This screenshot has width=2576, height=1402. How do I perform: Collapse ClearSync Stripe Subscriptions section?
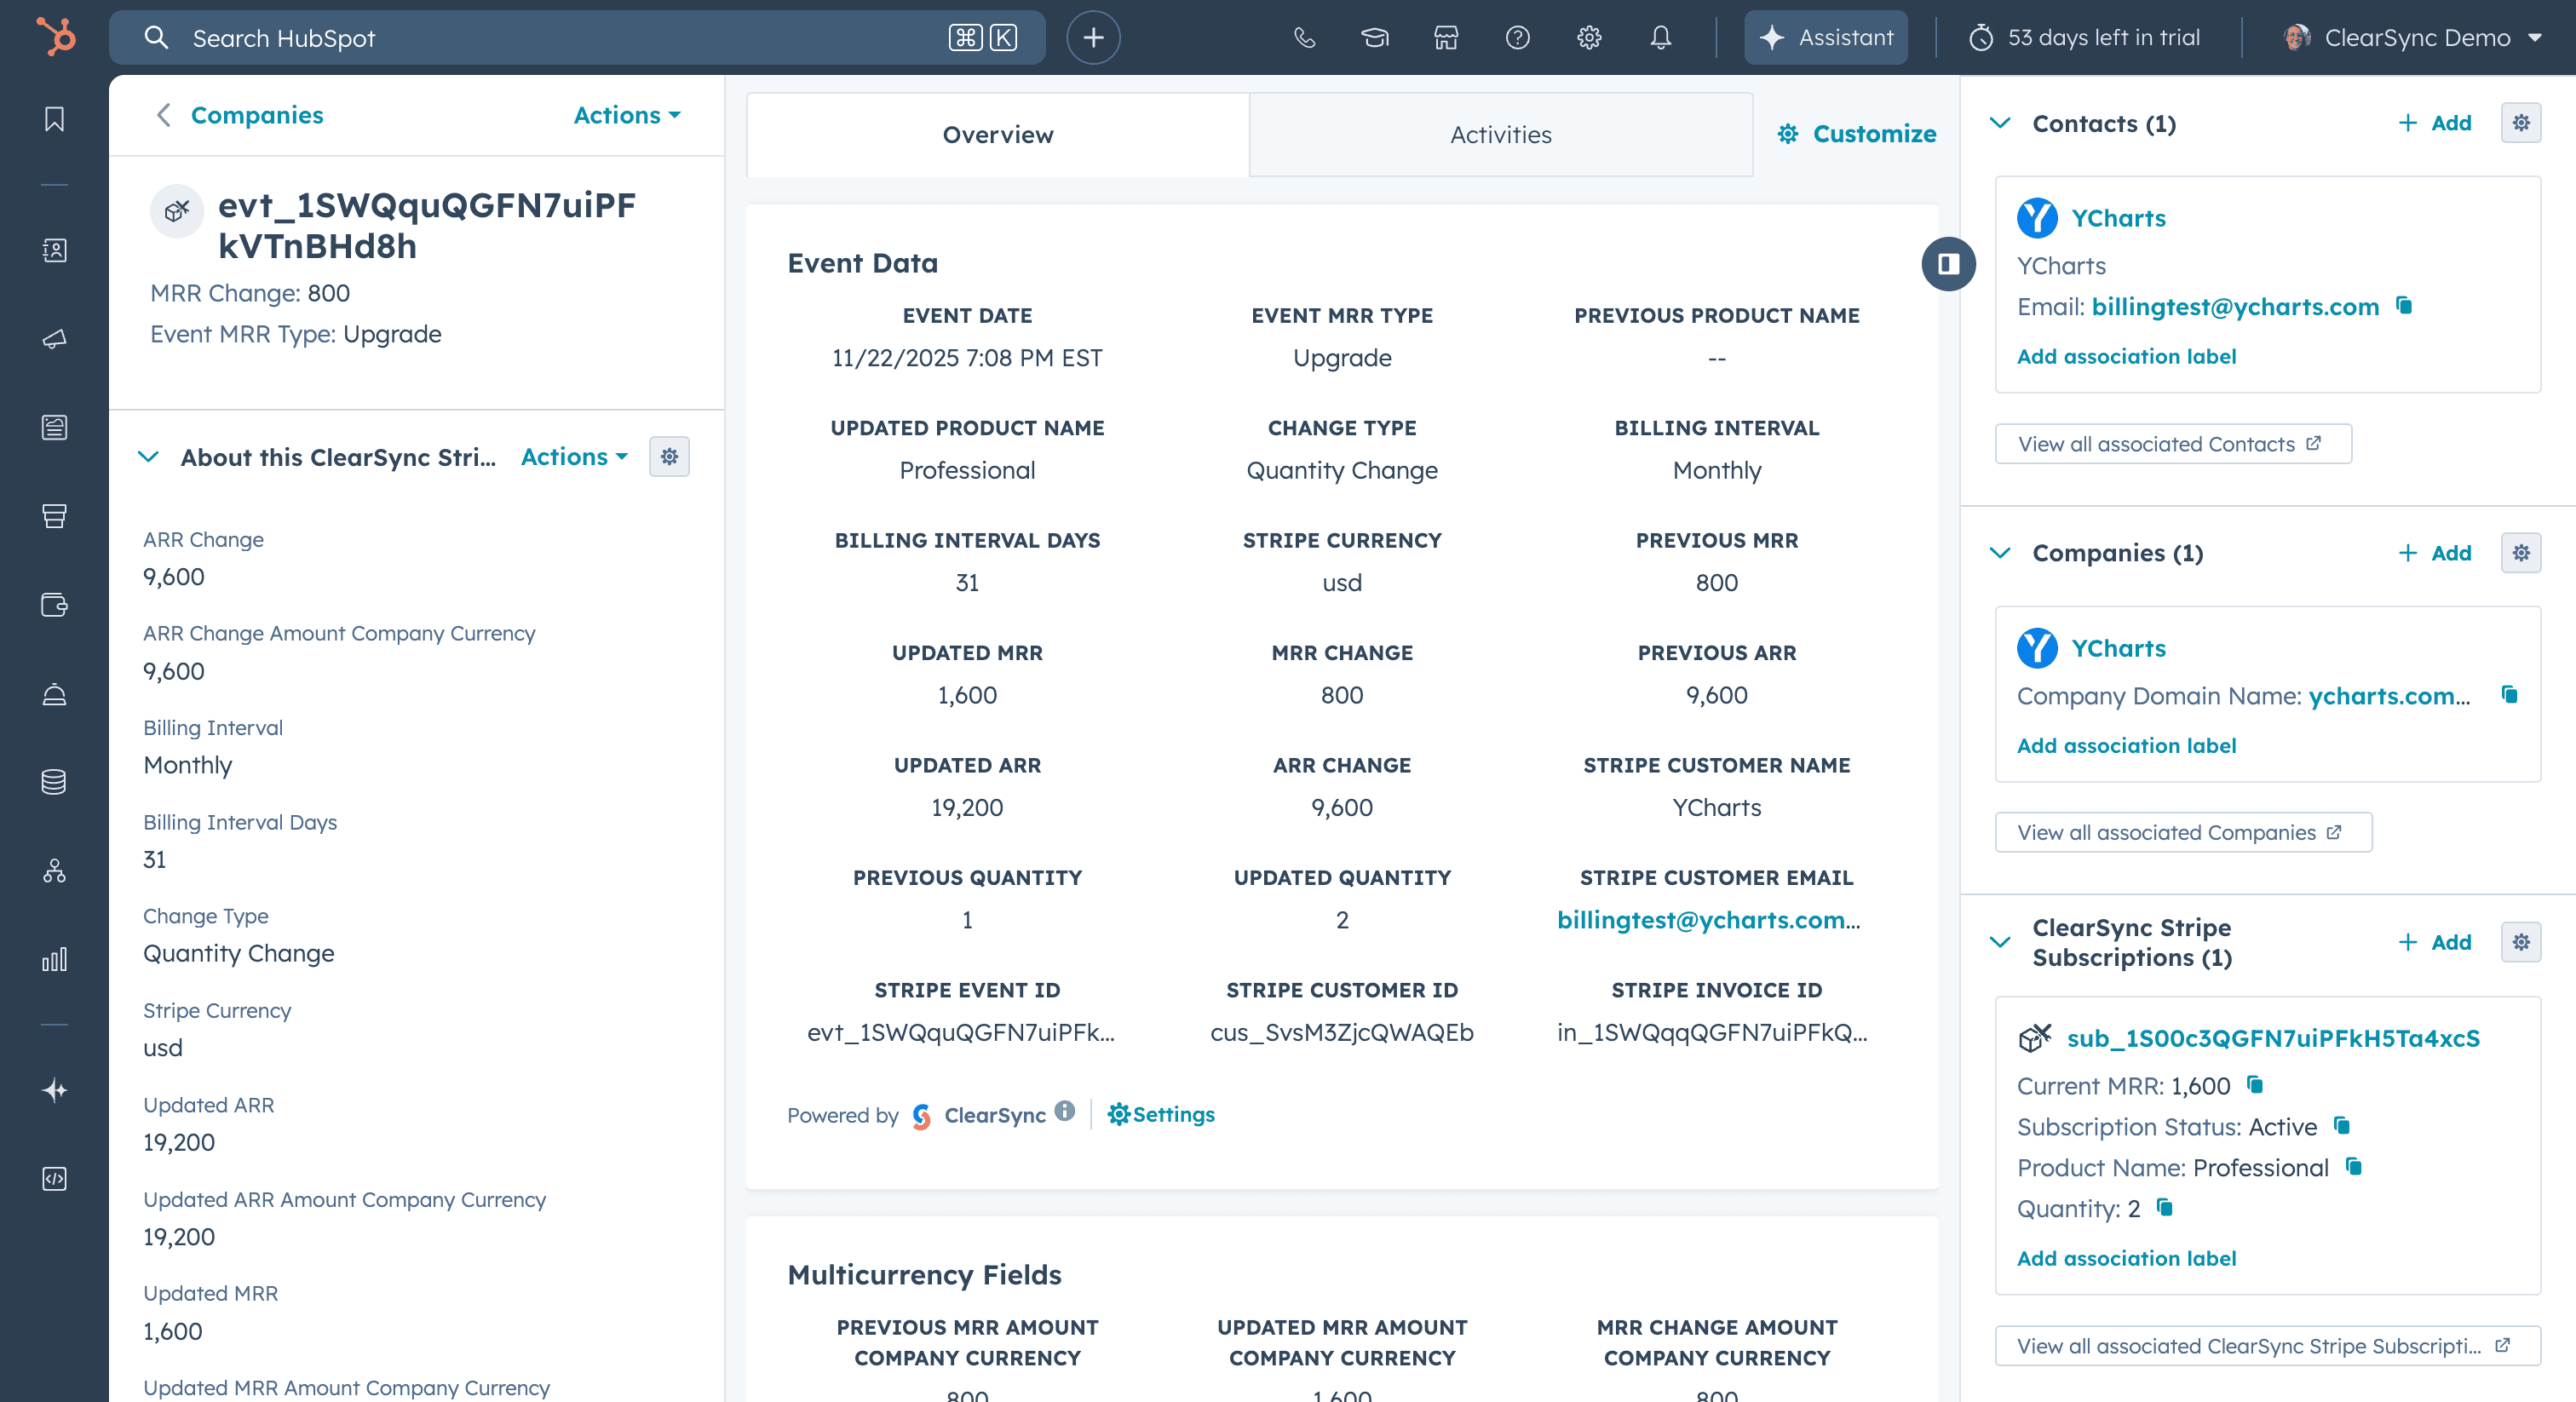[x=2000, y=942]
